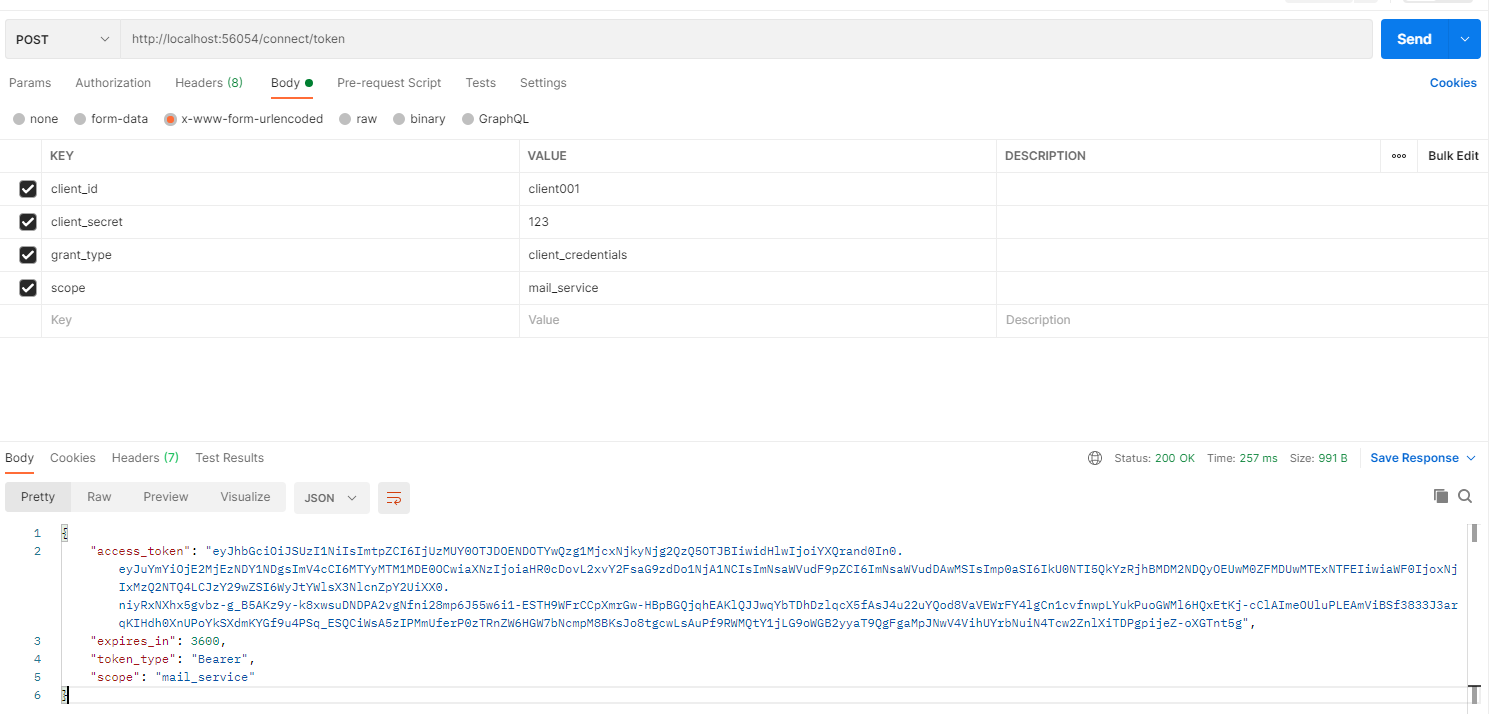Click the wrap lines icon in response toolbar
This screenshot has height=714, width=1490.
(x=394, y=497)
